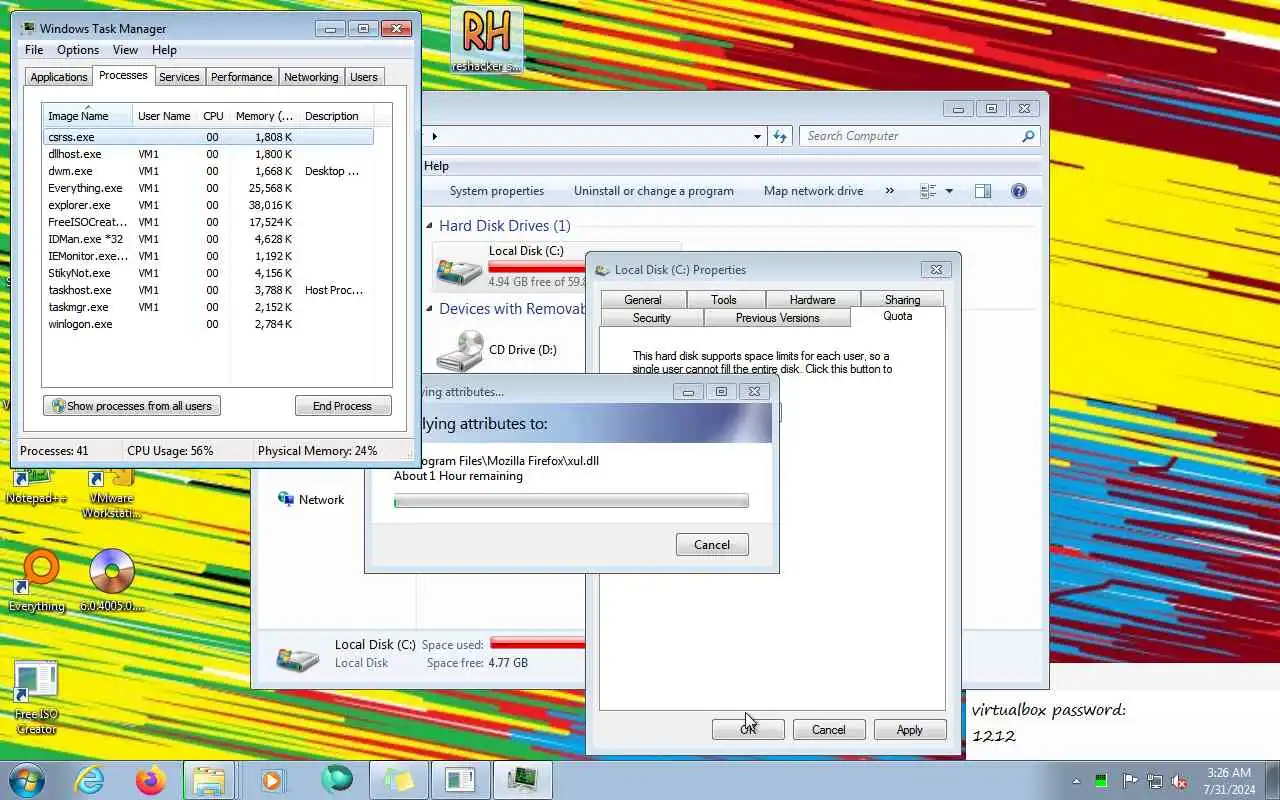Click the magnifier icon in Search Computer
The height and width of the screenshot is (800, 1280).
coord(1028,136)
